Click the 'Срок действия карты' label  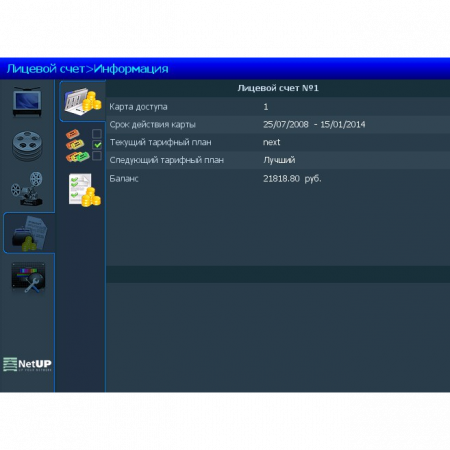153,125
